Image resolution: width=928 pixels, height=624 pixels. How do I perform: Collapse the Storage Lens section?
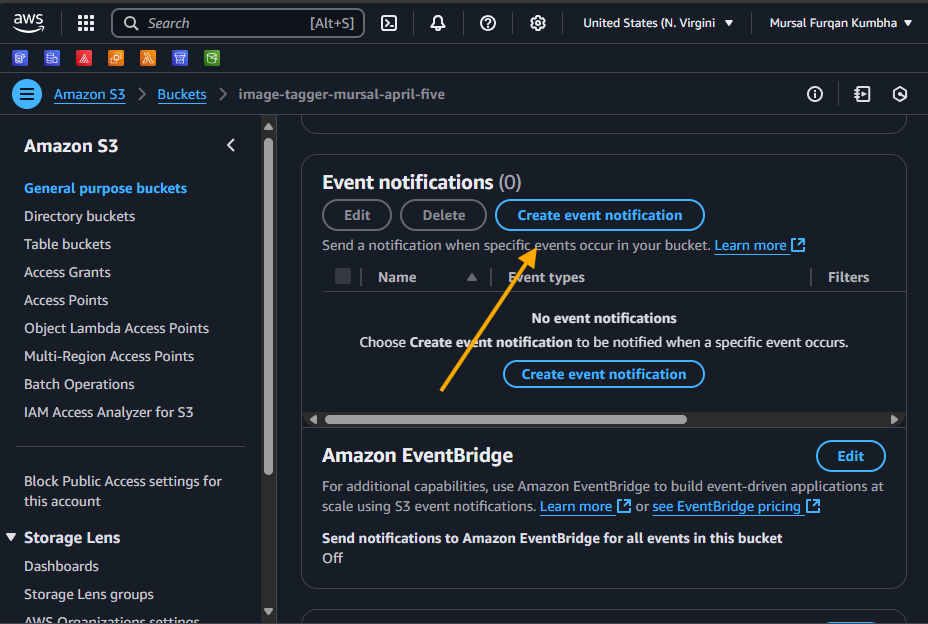tap(11, 537)
